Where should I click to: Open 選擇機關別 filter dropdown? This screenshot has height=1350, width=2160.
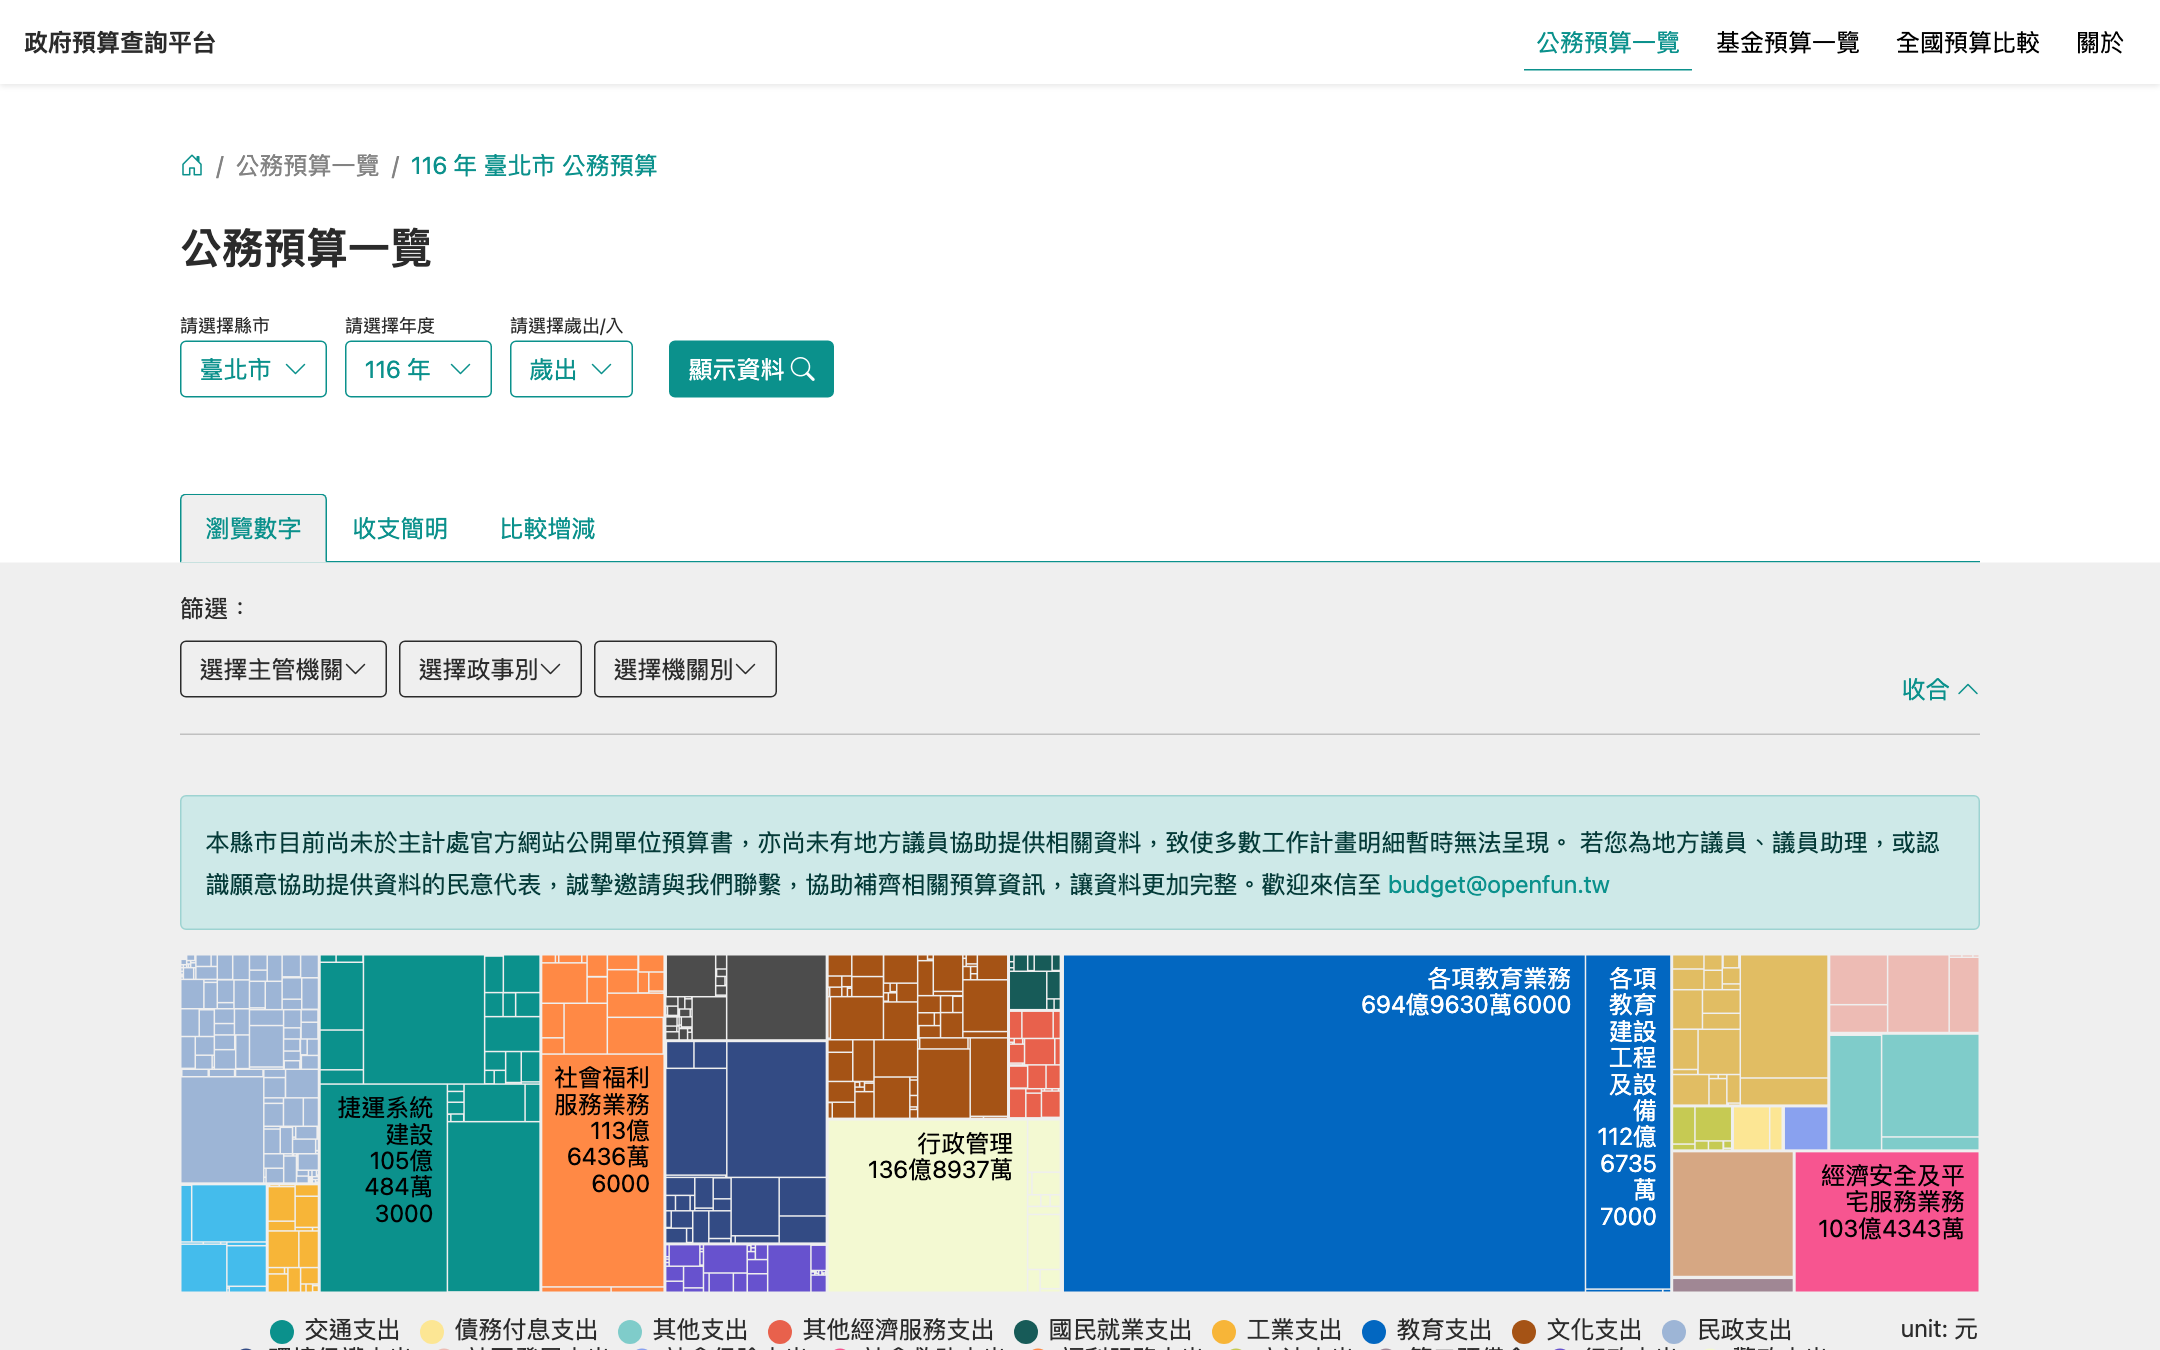pos(685,669)
